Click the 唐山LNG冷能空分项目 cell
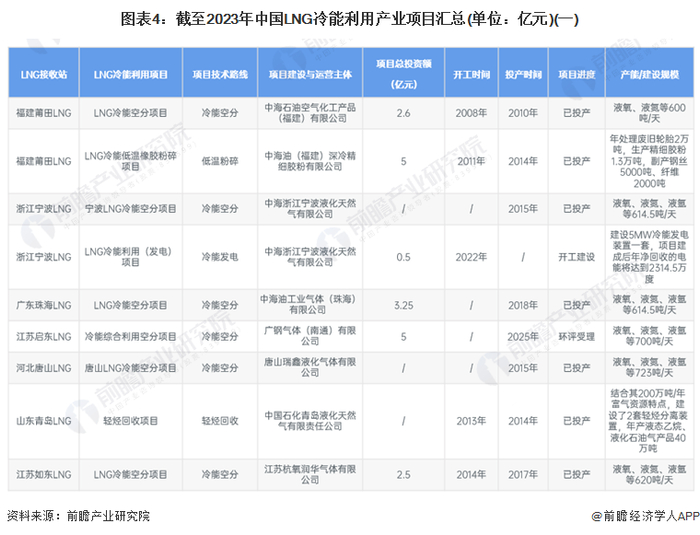The height and width of the screenshot is (535, 700). click(x=131, y=368)
